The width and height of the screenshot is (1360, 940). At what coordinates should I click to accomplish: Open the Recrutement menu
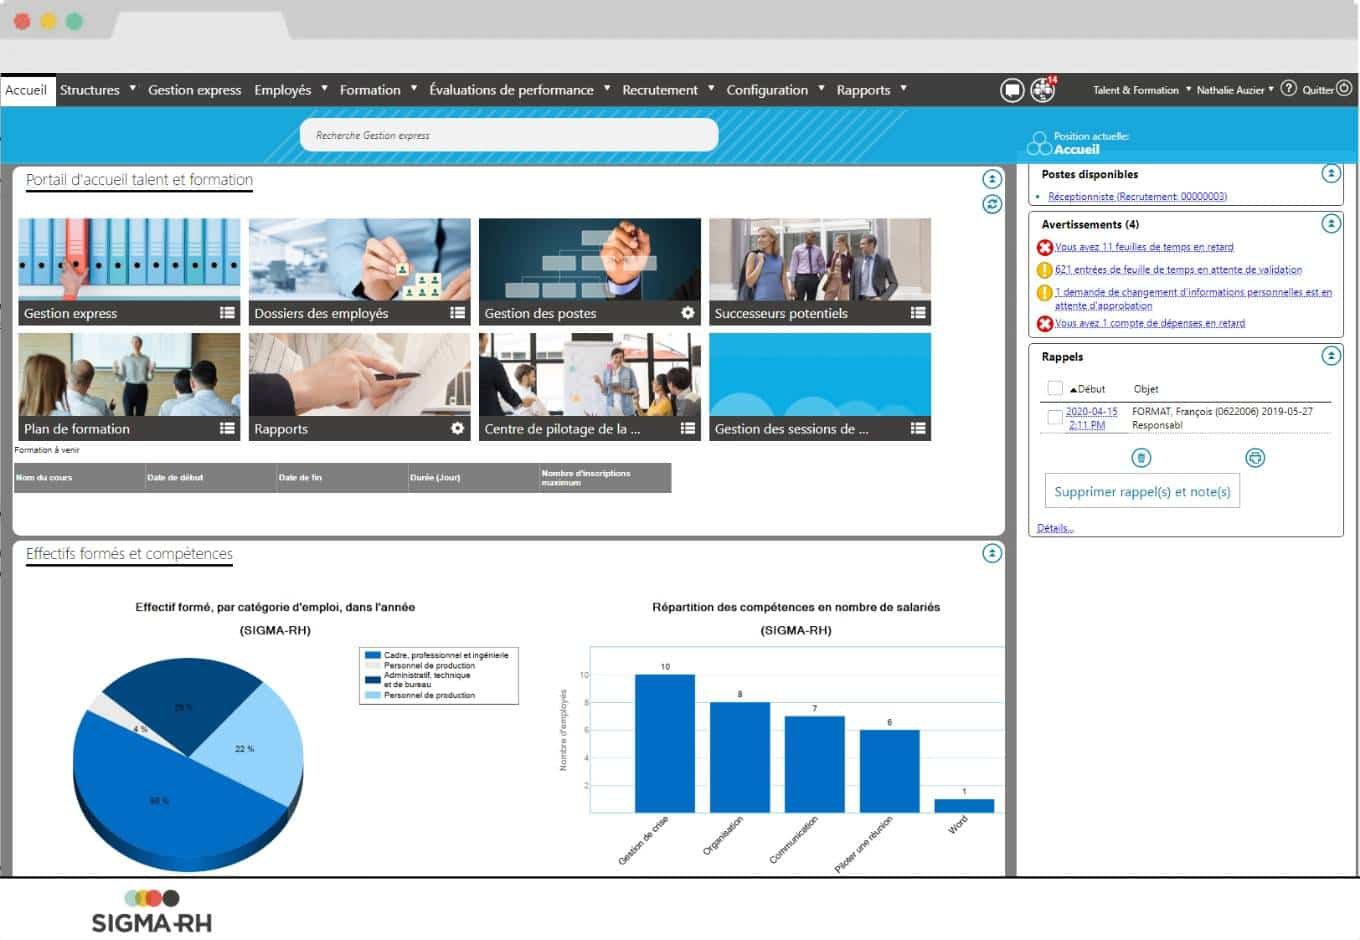click(x=668, y=90)
